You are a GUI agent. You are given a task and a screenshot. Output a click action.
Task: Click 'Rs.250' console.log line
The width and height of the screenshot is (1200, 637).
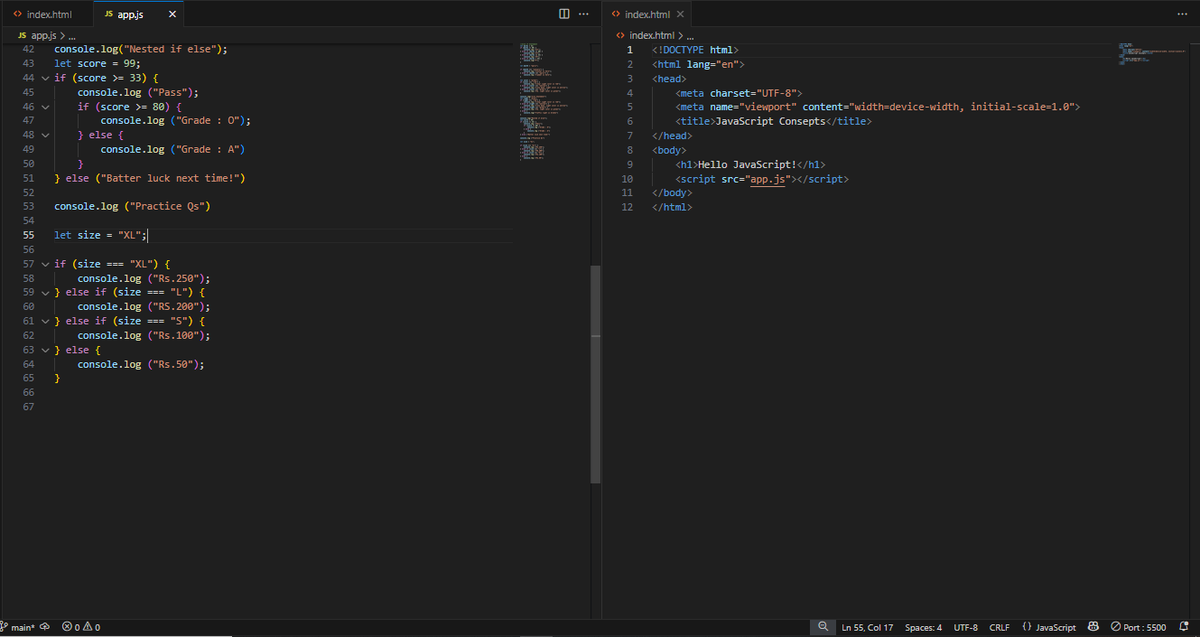pos(145,279)
